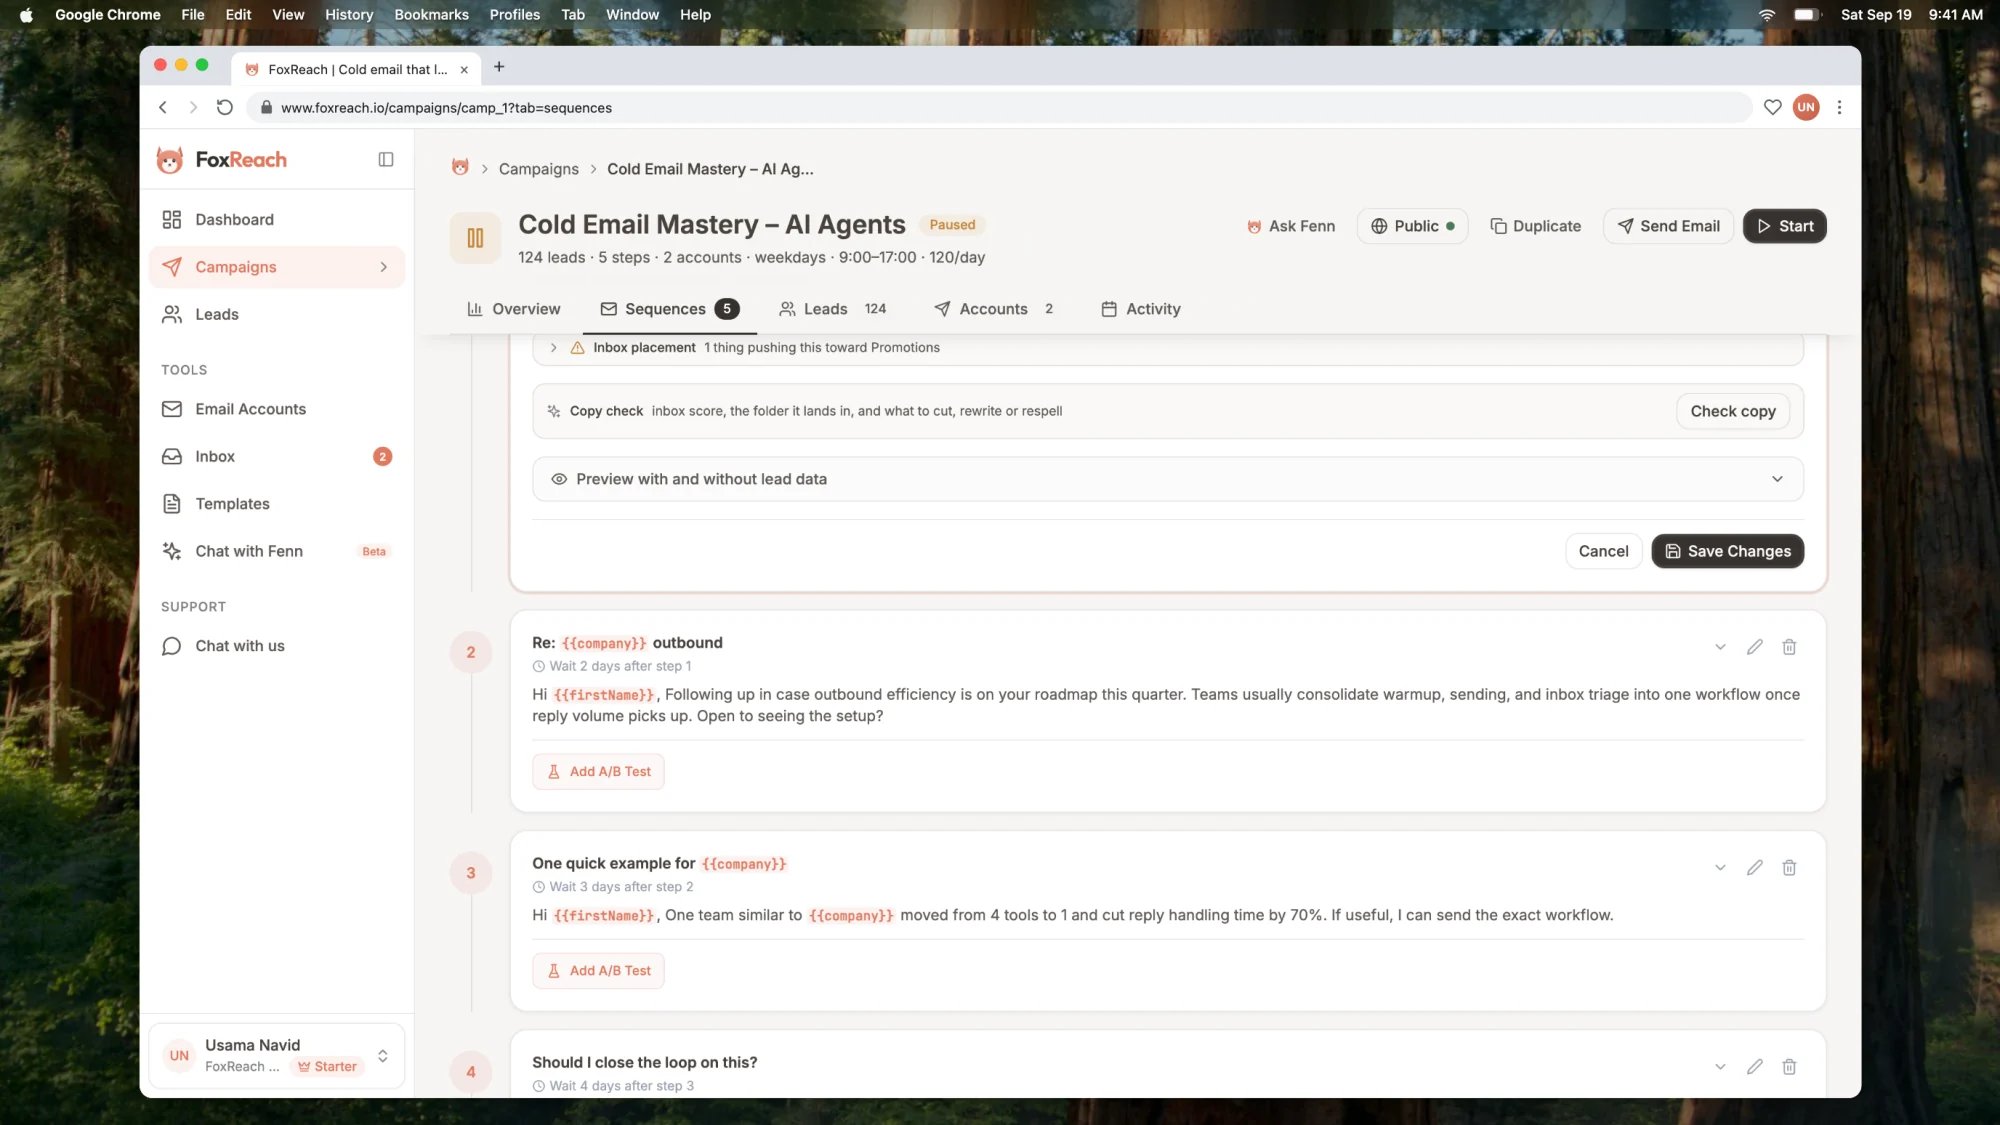
Task: Click the eye icon beside Preview
Action: point(559,479)
